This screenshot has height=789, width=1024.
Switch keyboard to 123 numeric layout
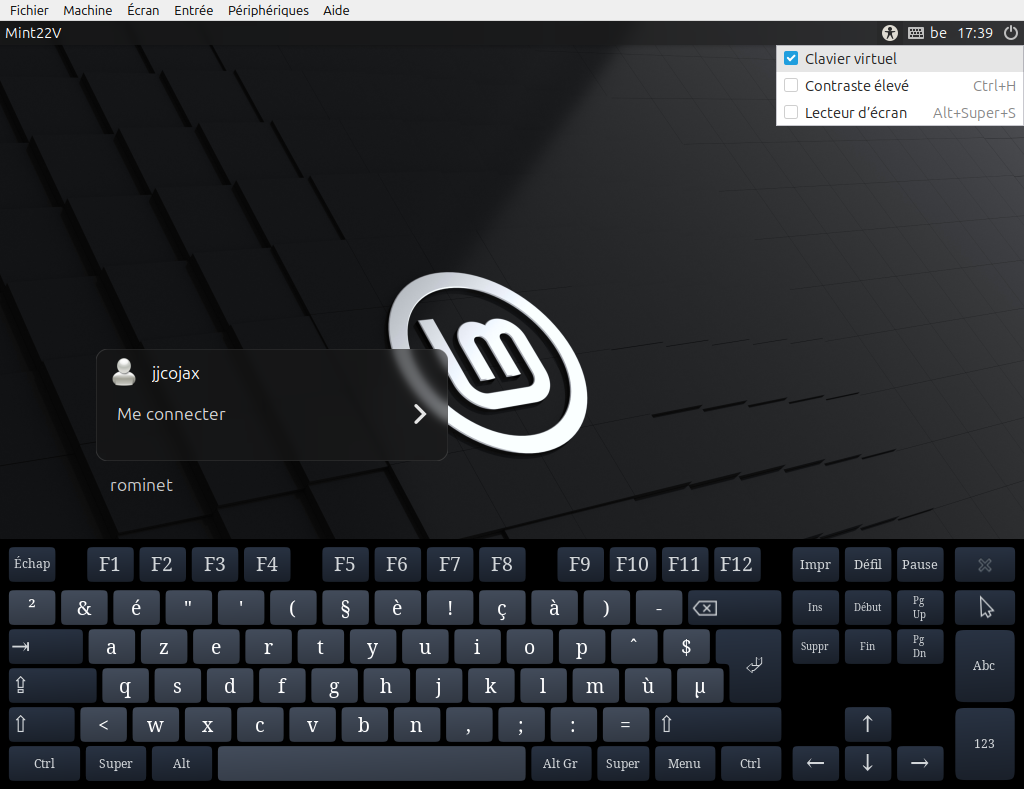984,744
